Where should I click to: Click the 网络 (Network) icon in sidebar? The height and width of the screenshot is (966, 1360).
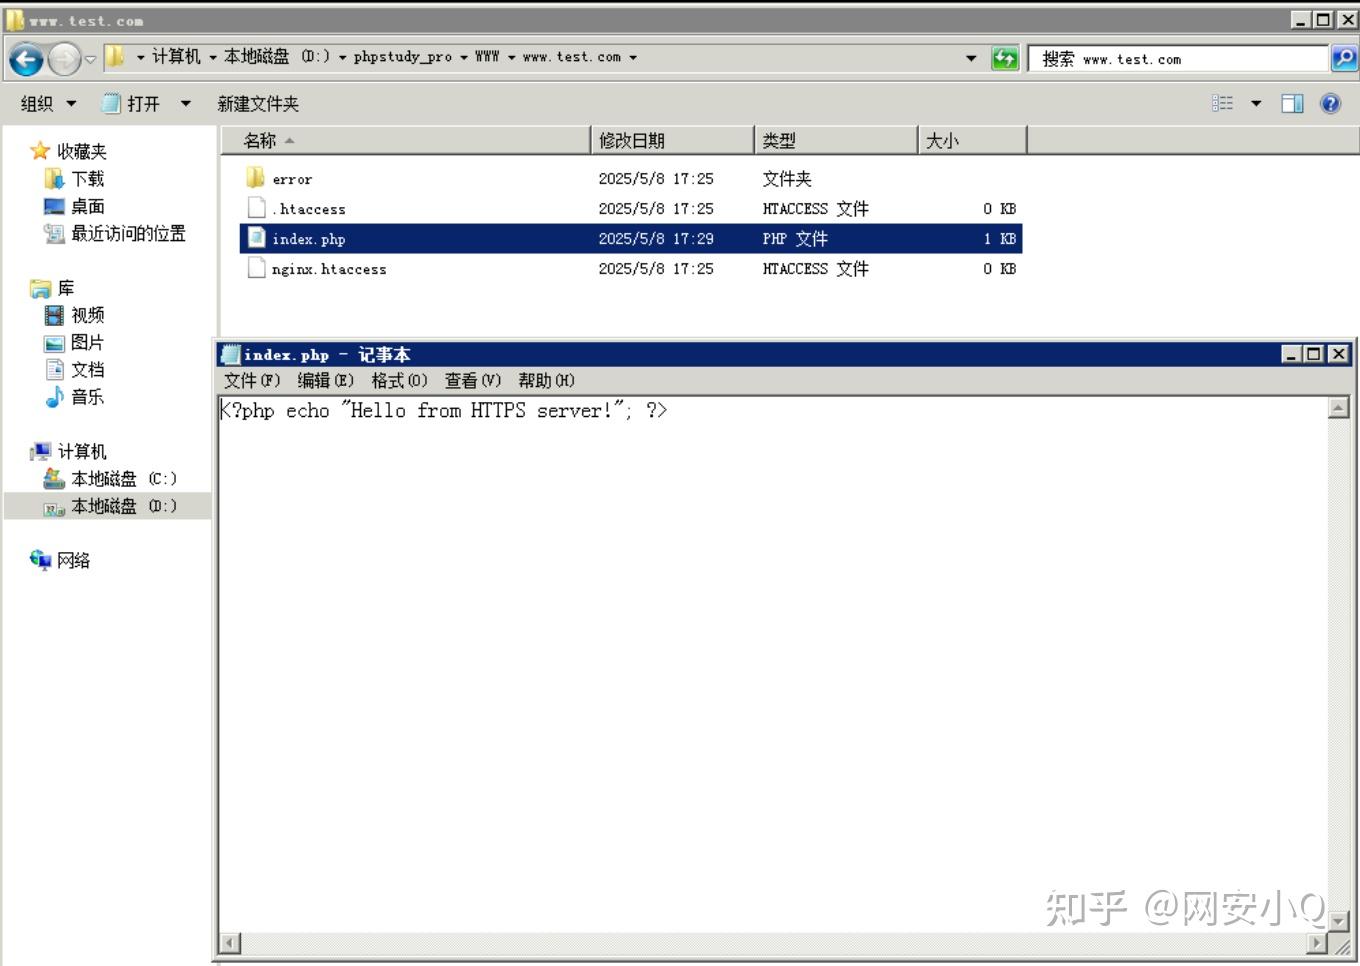42,560
